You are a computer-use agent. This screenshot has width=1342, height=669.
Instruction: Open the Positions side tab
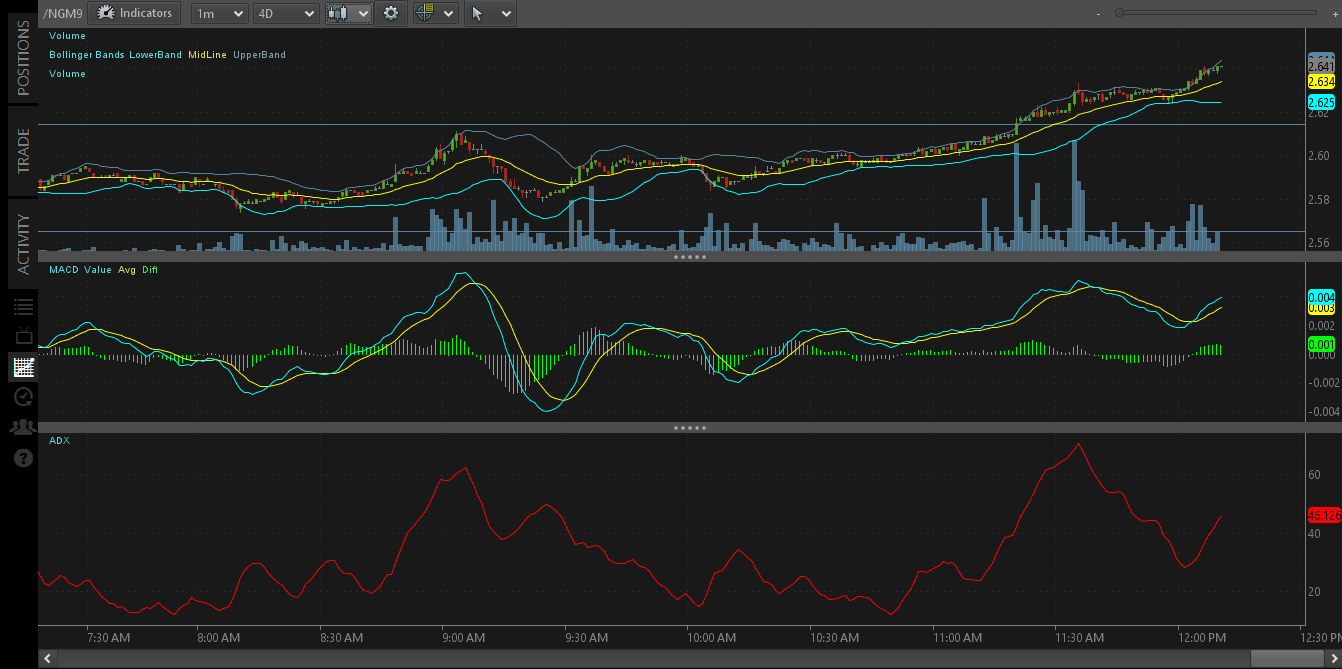(23, 58)
